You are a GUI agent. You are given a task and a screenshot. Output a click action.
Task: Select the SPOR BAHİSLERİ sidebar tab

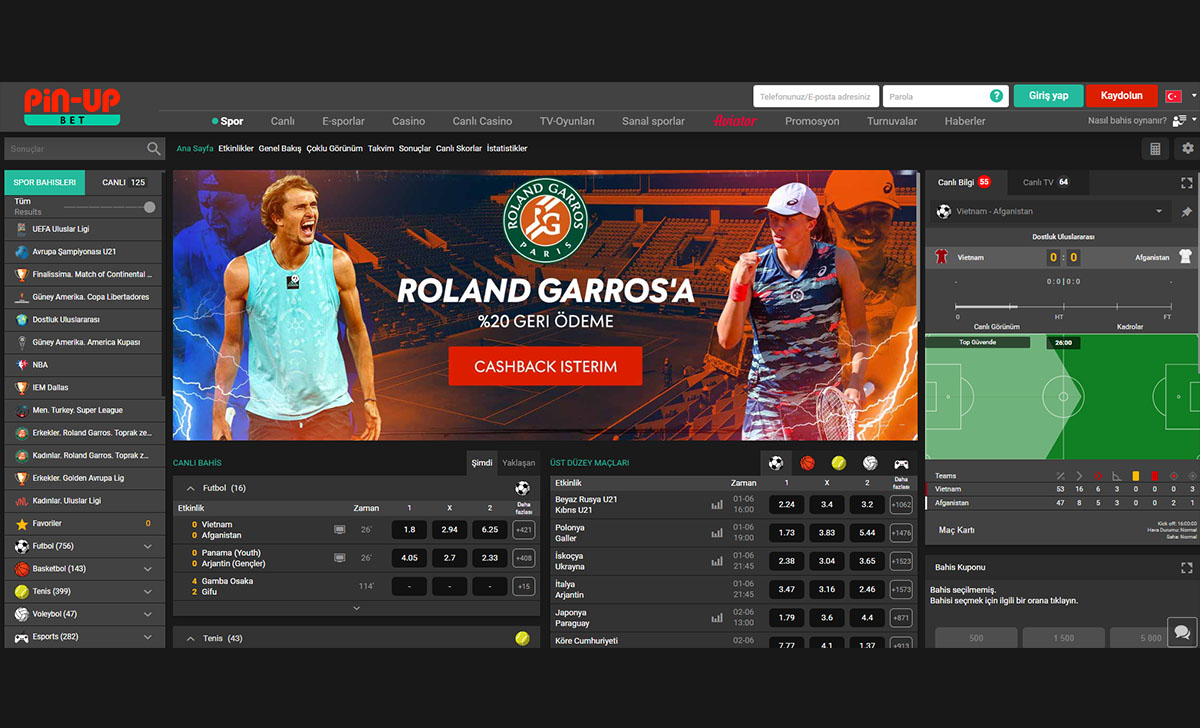45,182
